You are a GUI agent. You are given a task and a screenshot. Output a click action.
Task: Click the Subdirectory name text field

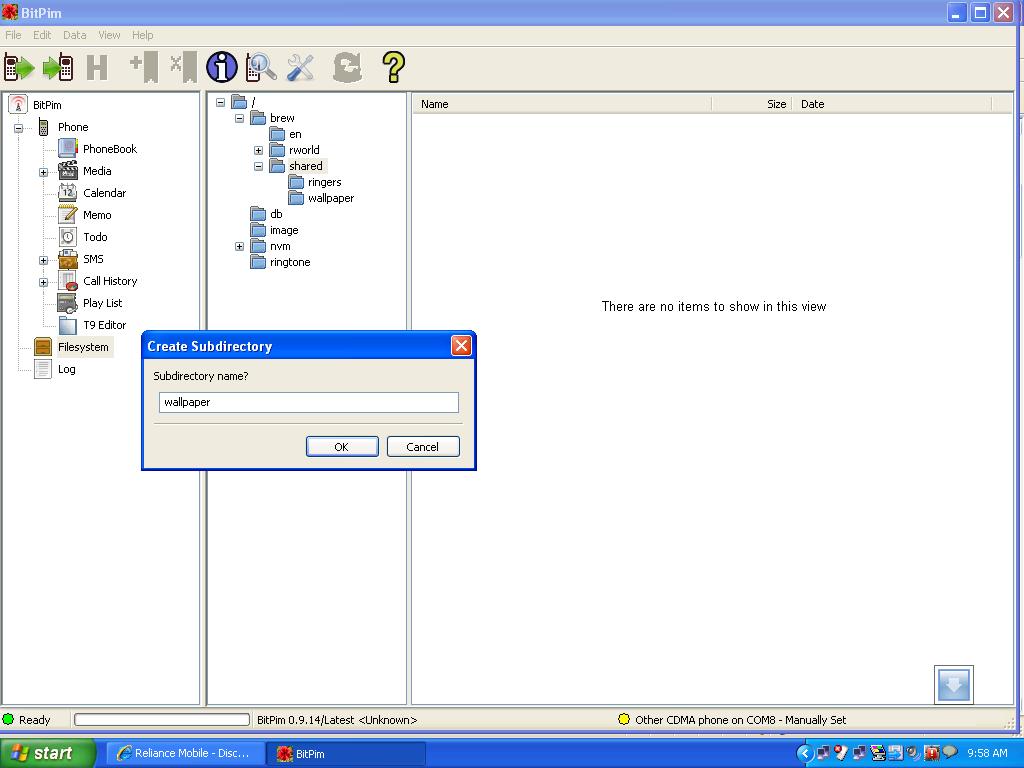pos(309,402)
